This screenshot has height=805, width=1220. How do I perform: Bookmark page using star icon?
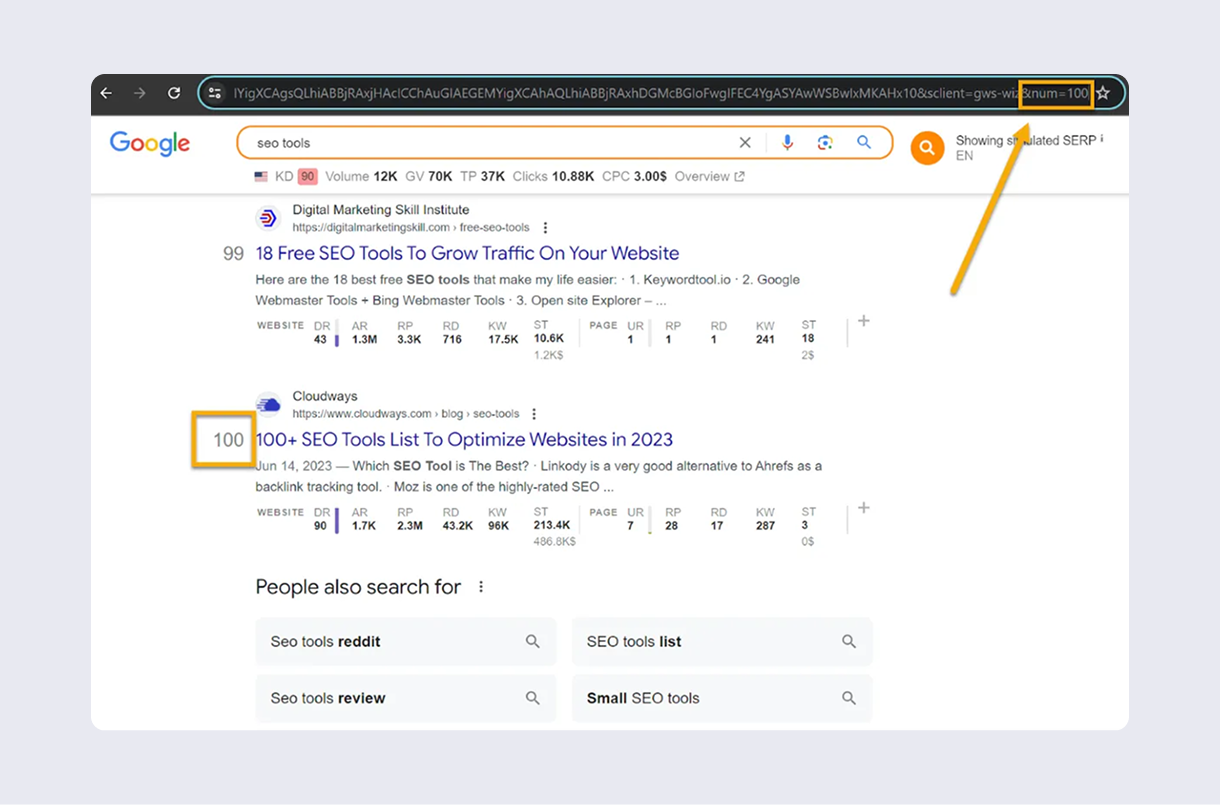pyautogui.click(x=1103, y=93)
